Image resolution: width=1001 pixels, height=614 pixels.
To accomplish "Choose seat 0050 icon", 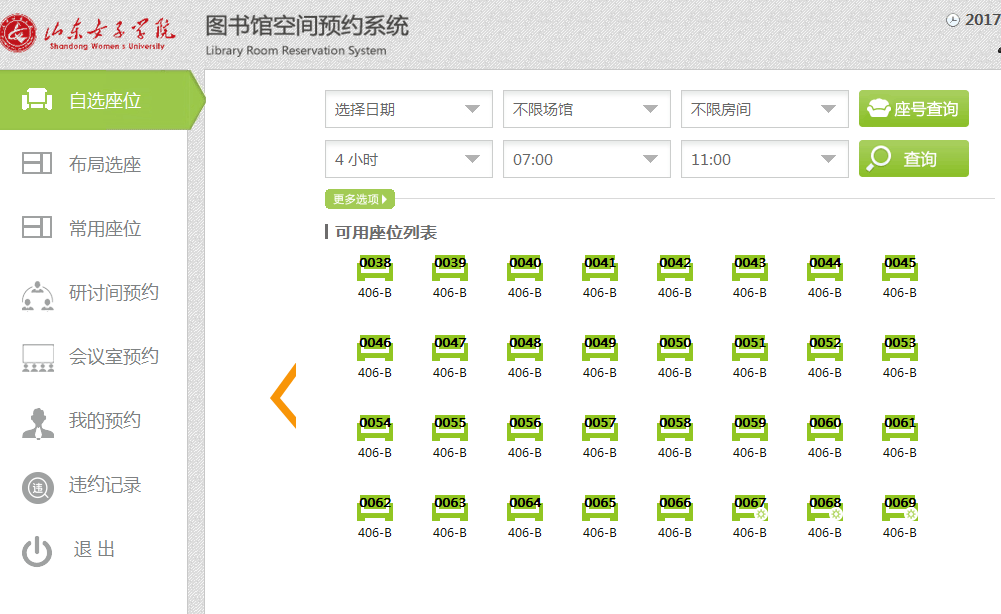I will point(675,348).
